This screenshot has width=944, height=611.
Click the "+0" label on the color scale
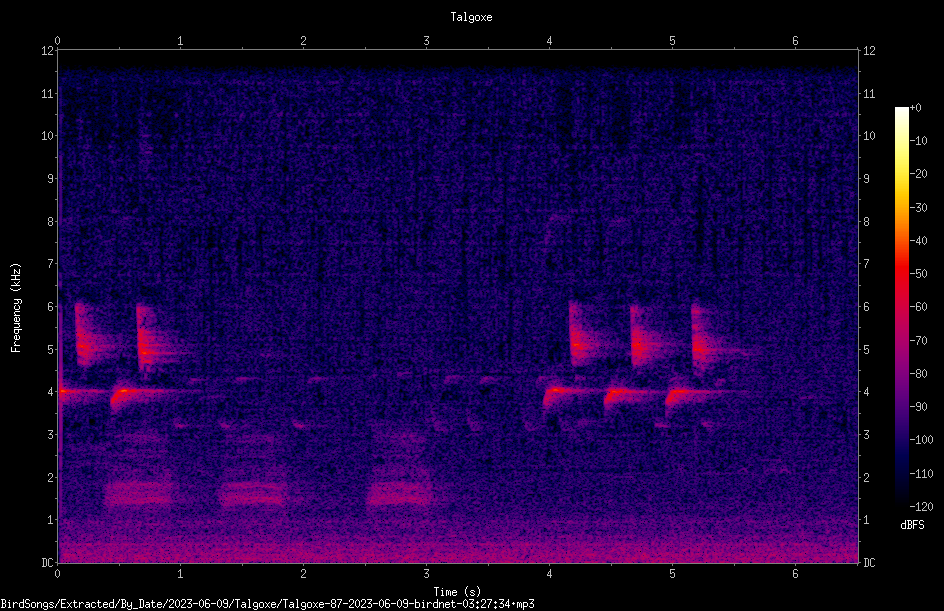[x=915, y=108]
